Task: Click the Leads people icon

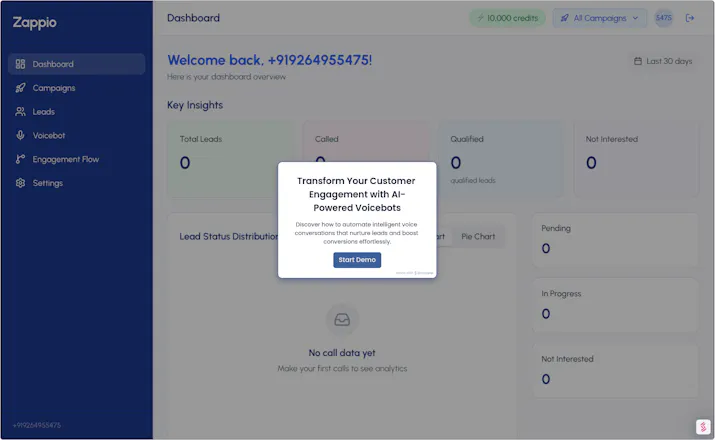Action: coord(20,111)
